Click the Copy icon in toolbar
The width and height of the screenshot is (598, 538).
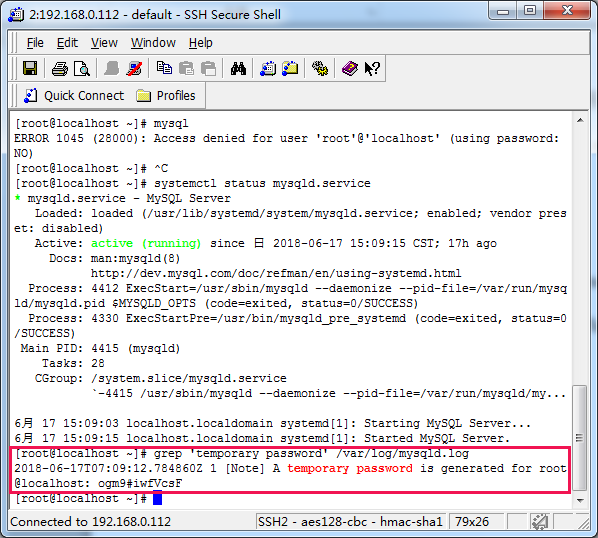pos(164,68)
